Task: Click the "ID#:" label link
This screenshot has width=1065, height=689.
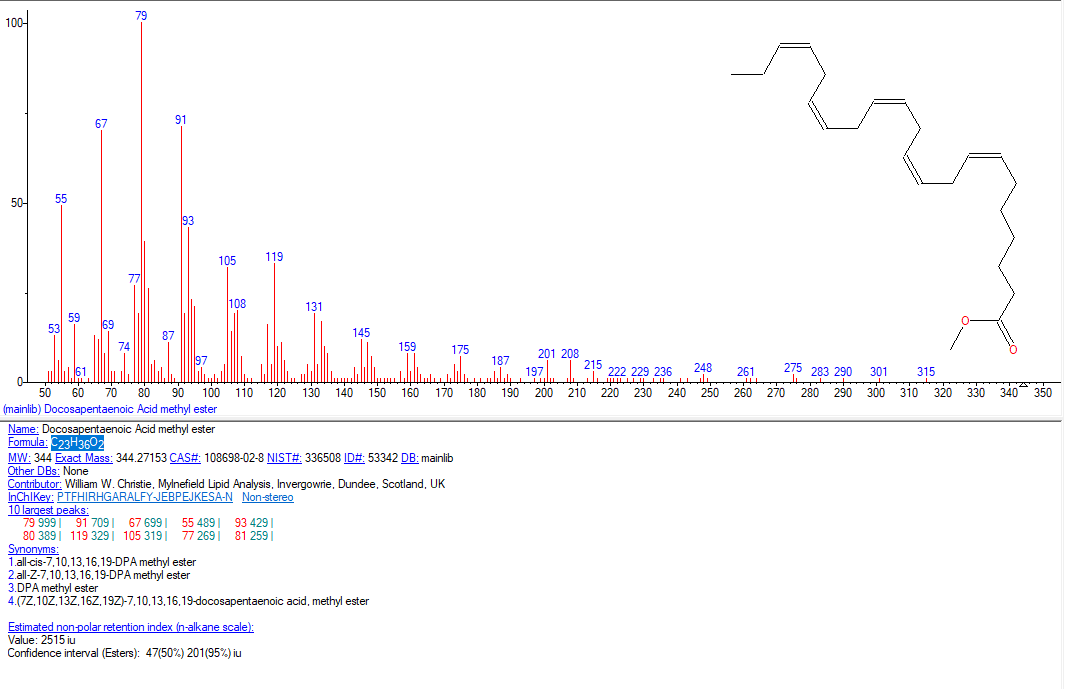Action: click(x=354, y=457)
